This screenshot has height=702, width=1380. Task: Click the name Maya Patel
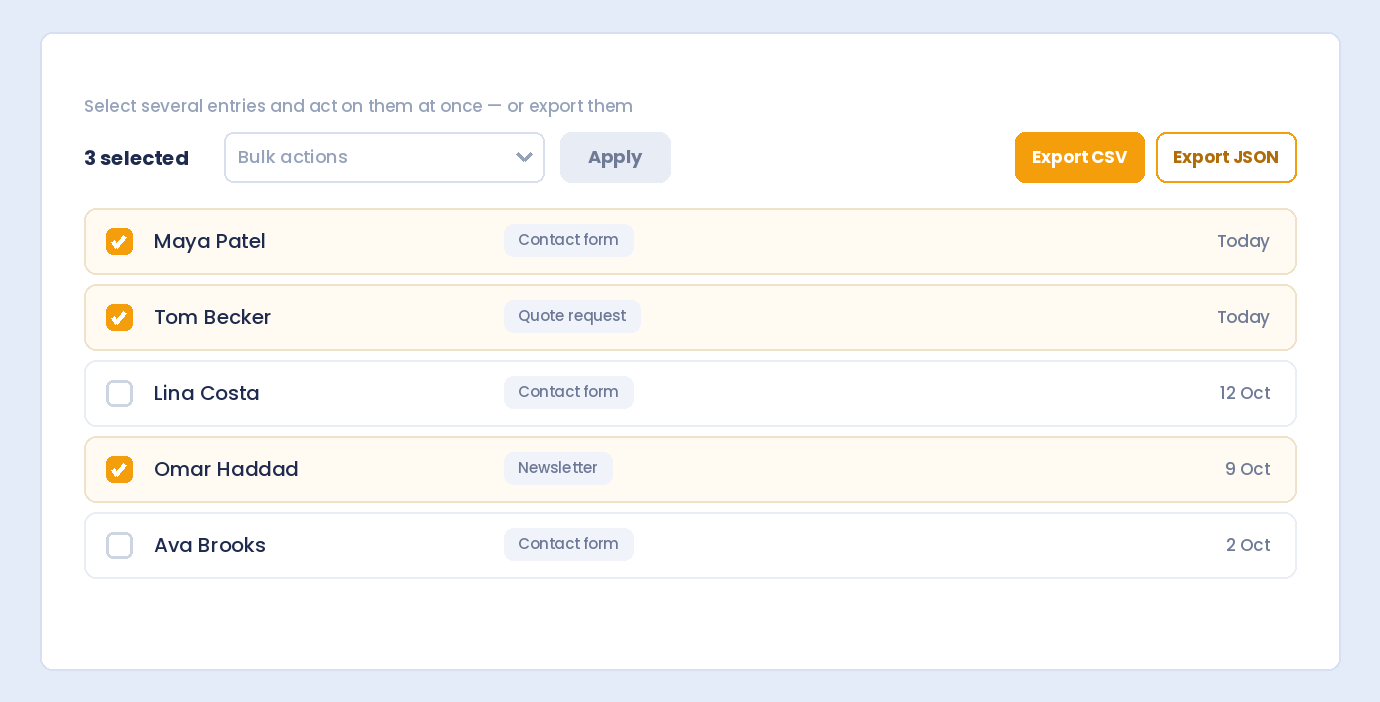click(209, 241)
